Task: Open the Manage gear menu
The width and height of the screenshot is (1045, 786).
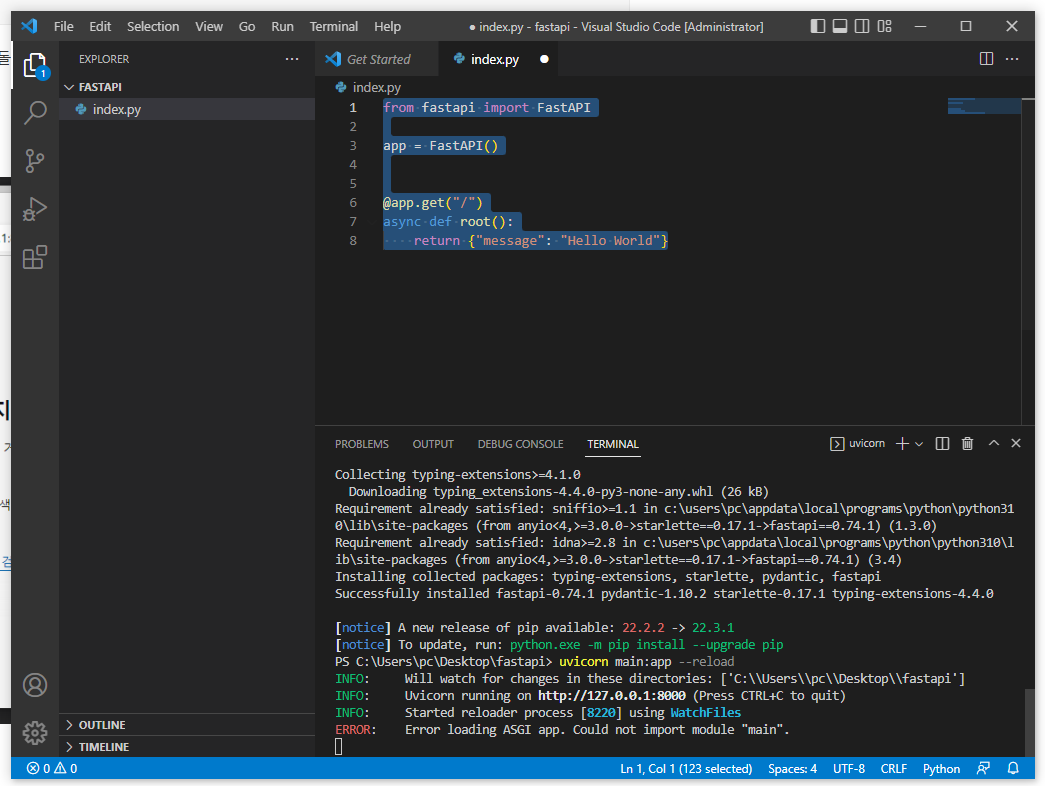Action: (35, 733)
